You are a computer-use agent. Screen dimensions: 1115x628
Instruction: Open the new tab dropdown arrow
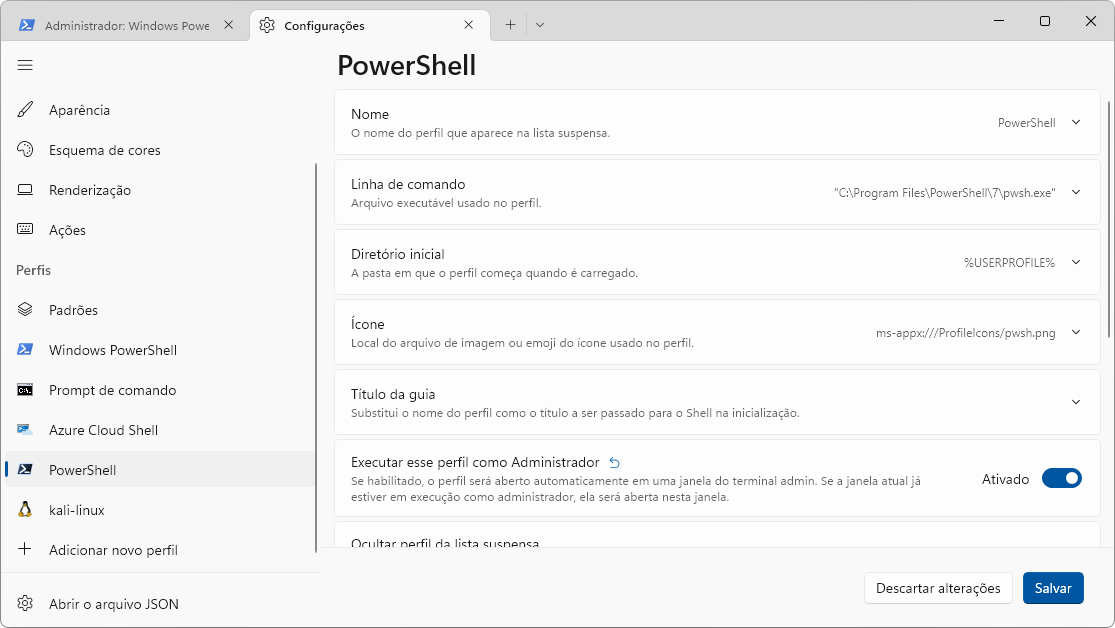[540, 25]
